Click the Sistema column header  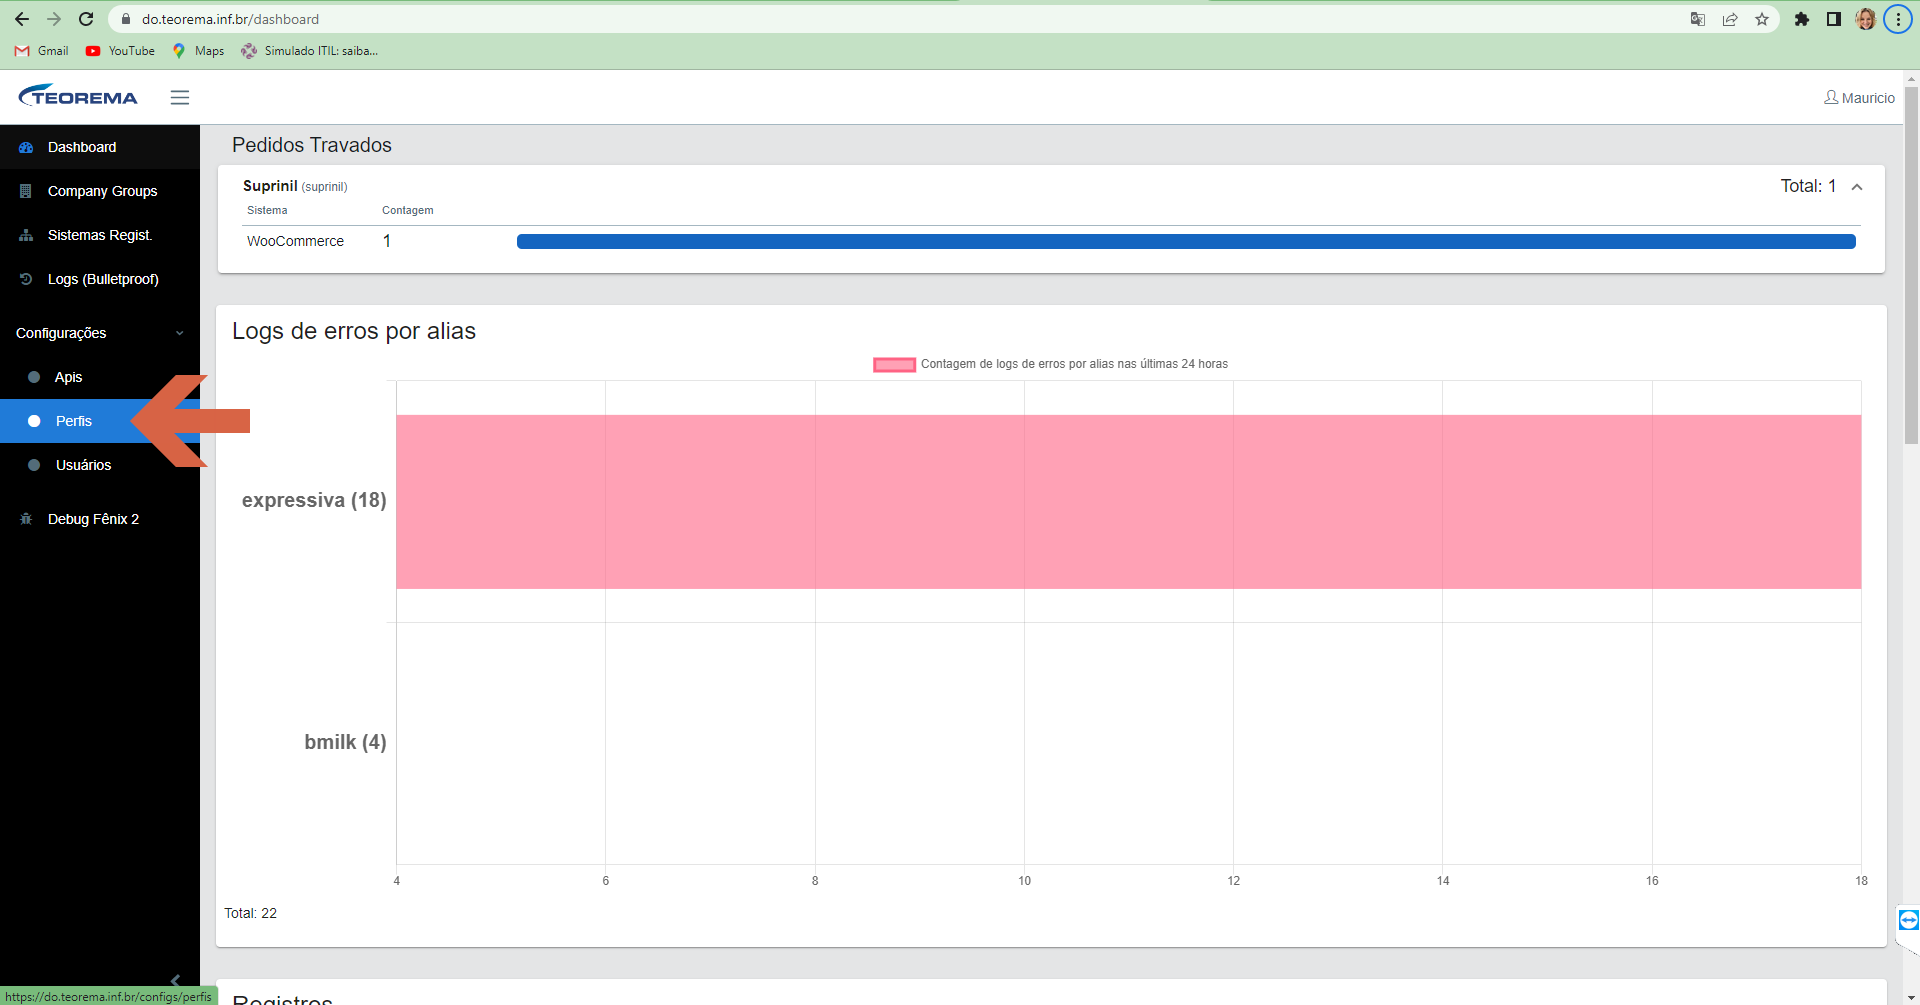267,210
